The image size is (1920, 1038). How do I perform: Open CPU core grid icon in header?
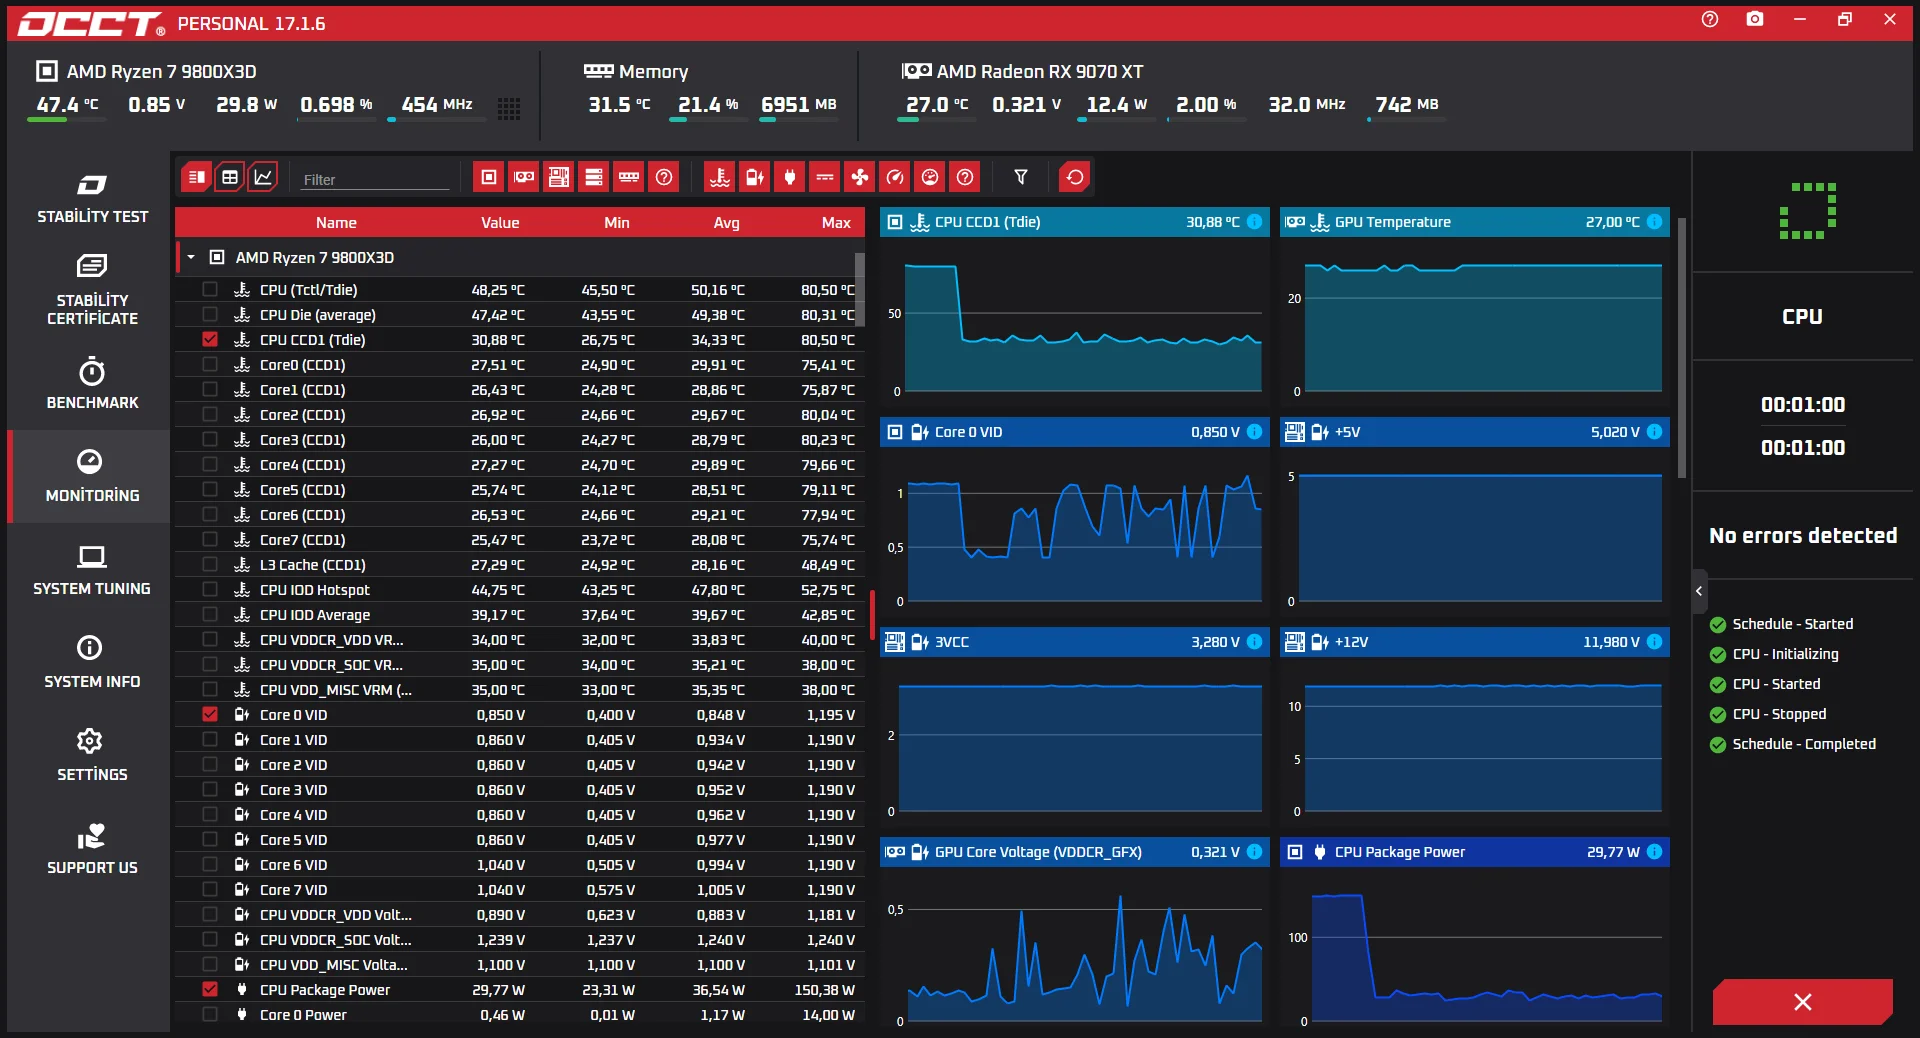coord(509,108)
